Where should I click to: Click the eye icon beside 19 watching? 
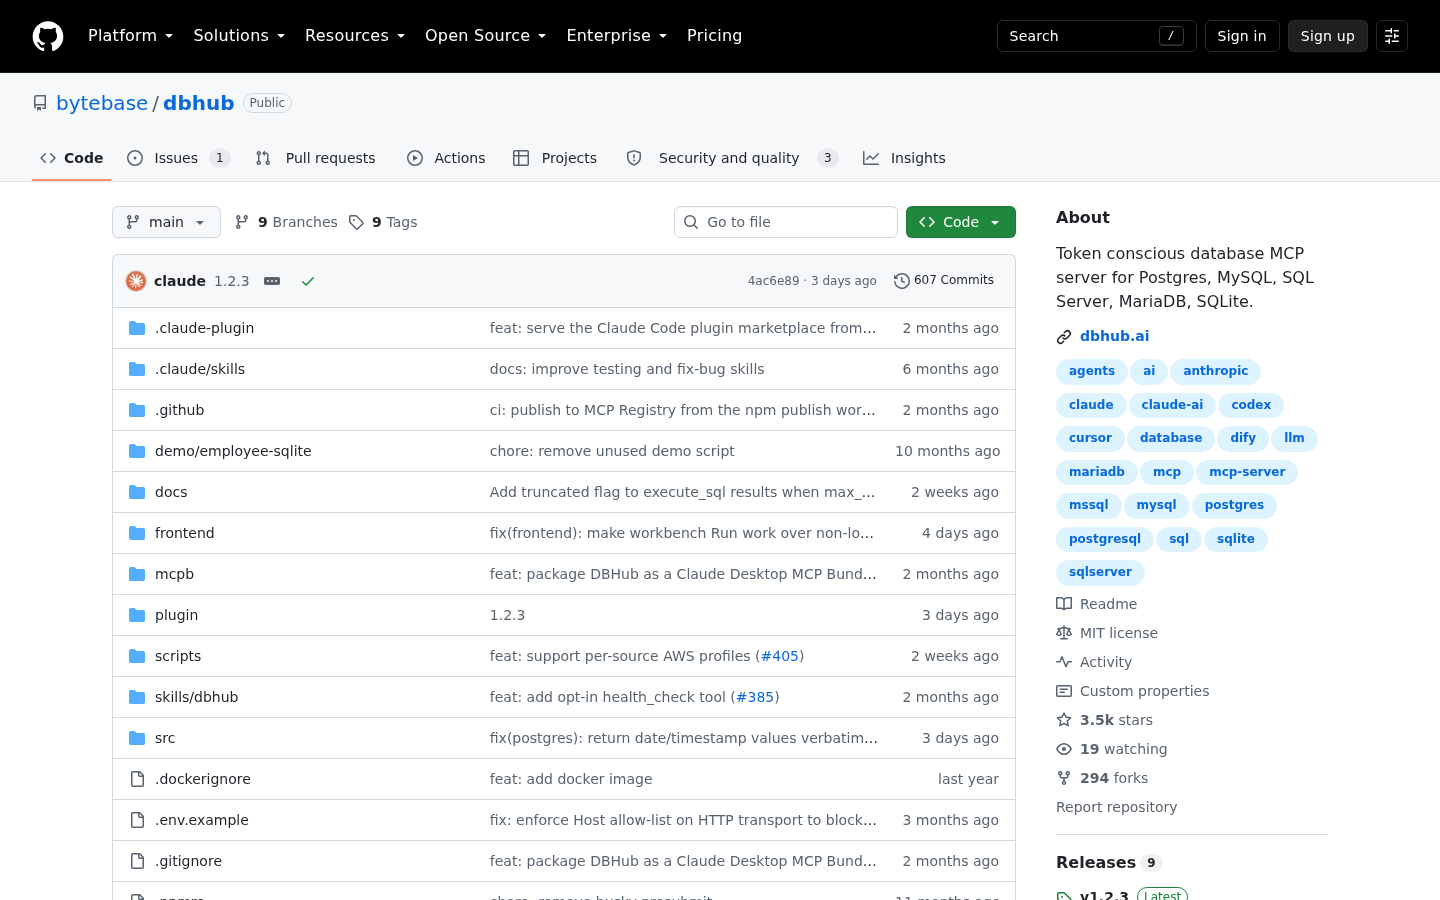[1064, 749]
